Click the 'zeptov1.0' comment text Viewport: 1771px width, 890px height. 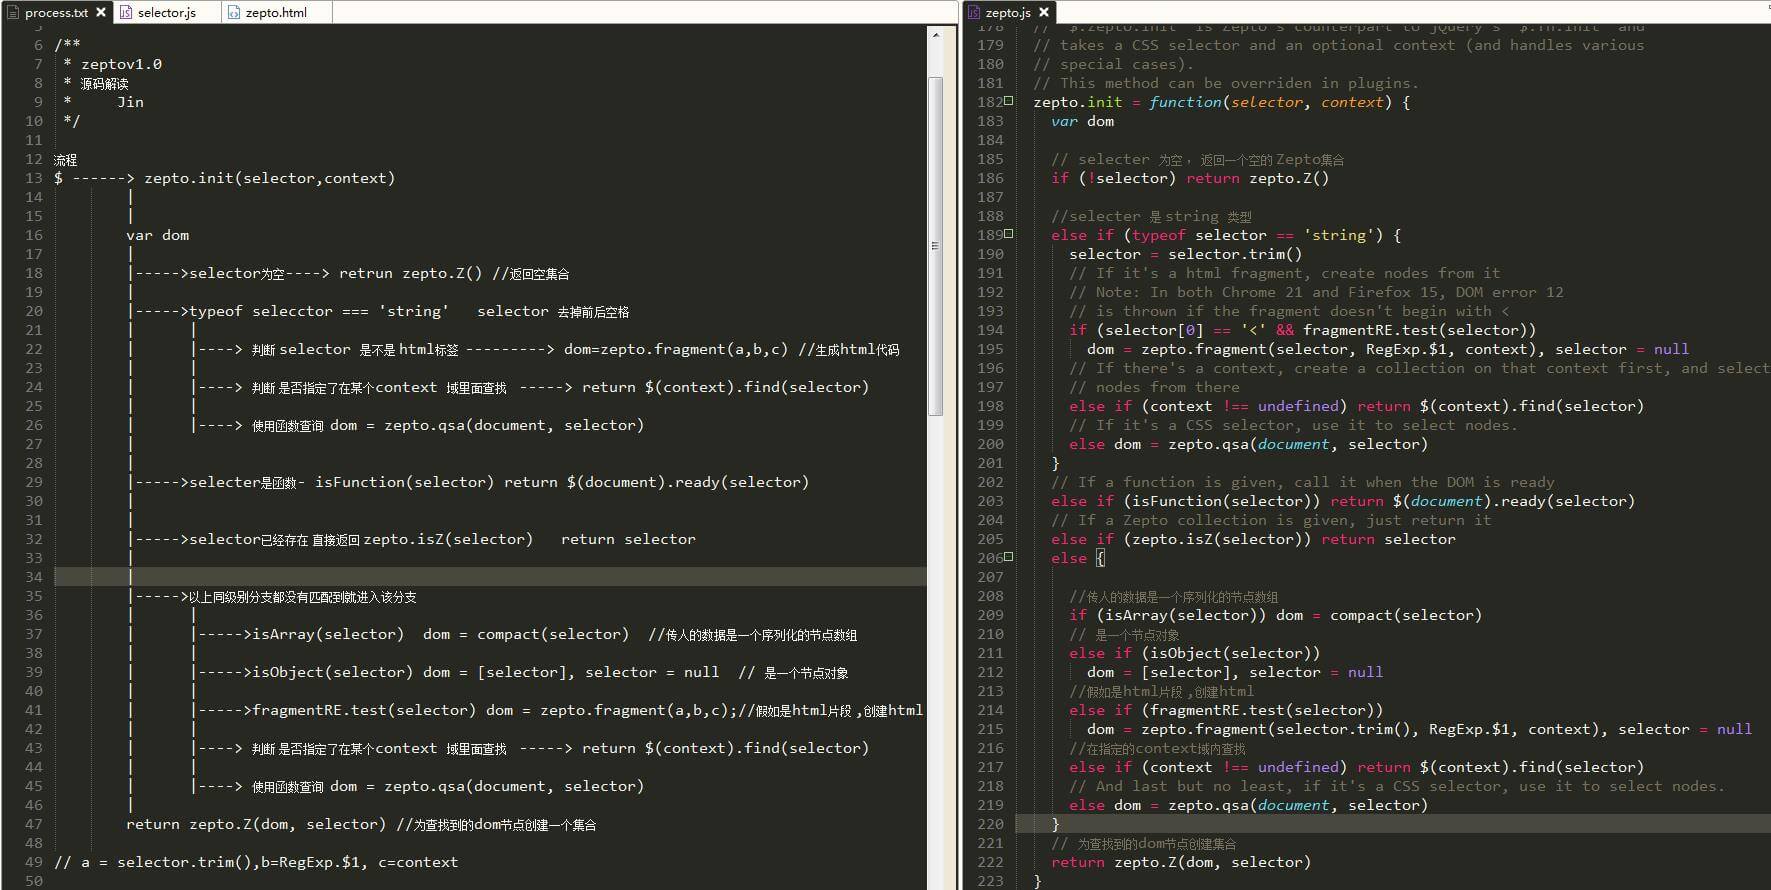(x=121, y=64)
